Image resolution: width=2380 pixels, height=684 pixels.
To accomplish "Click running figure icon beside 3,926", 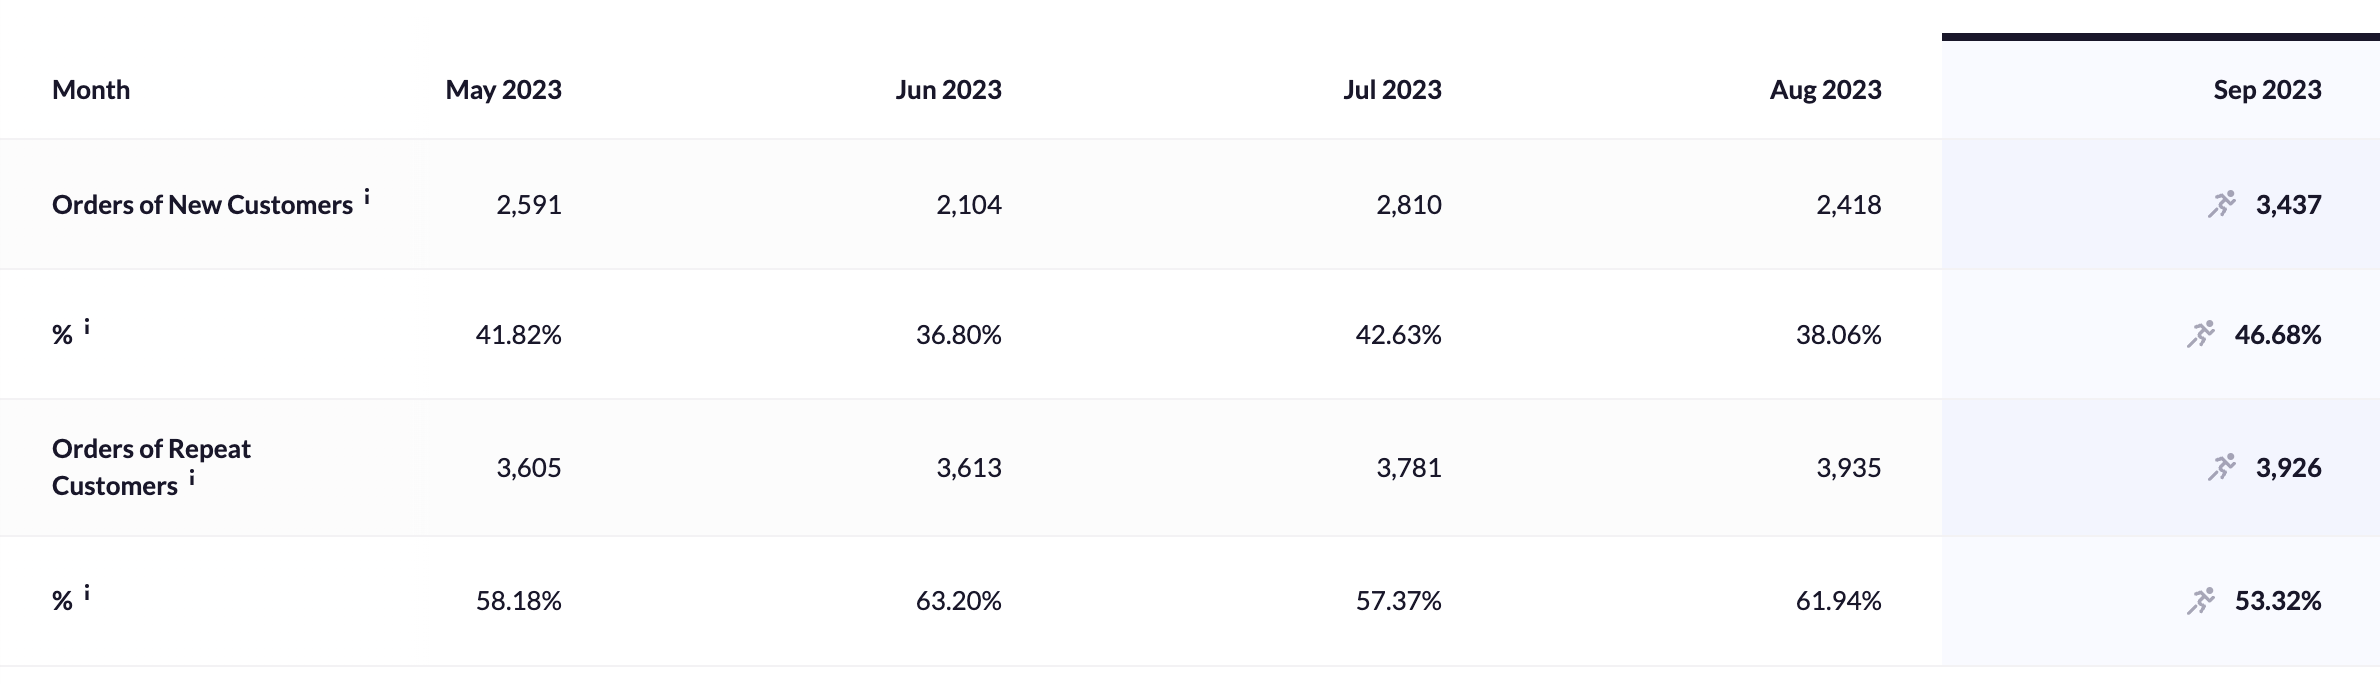I will pyautogui.click(x=2221, y=467).
